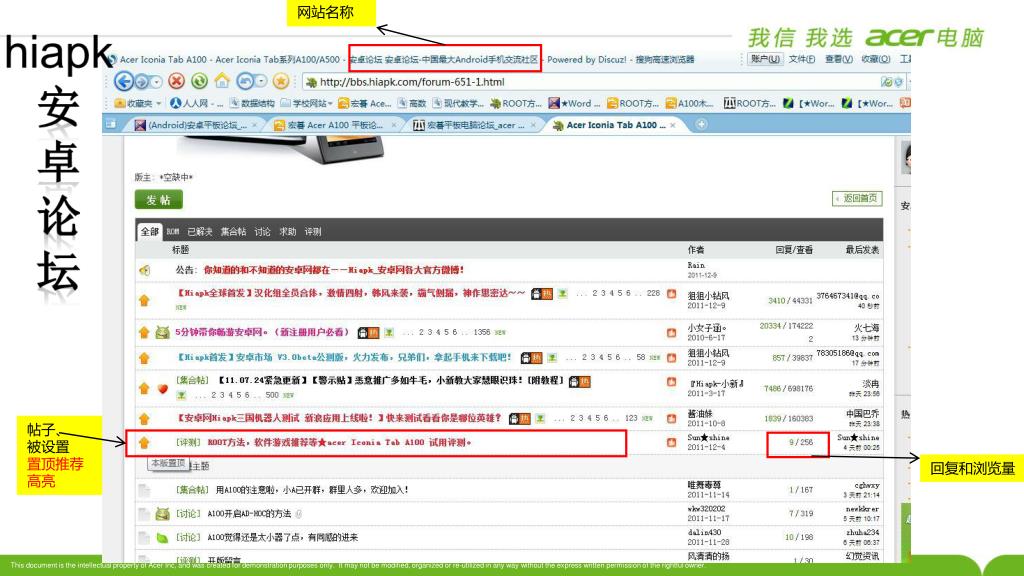Open the 文件(F) menu

[801, 59]
